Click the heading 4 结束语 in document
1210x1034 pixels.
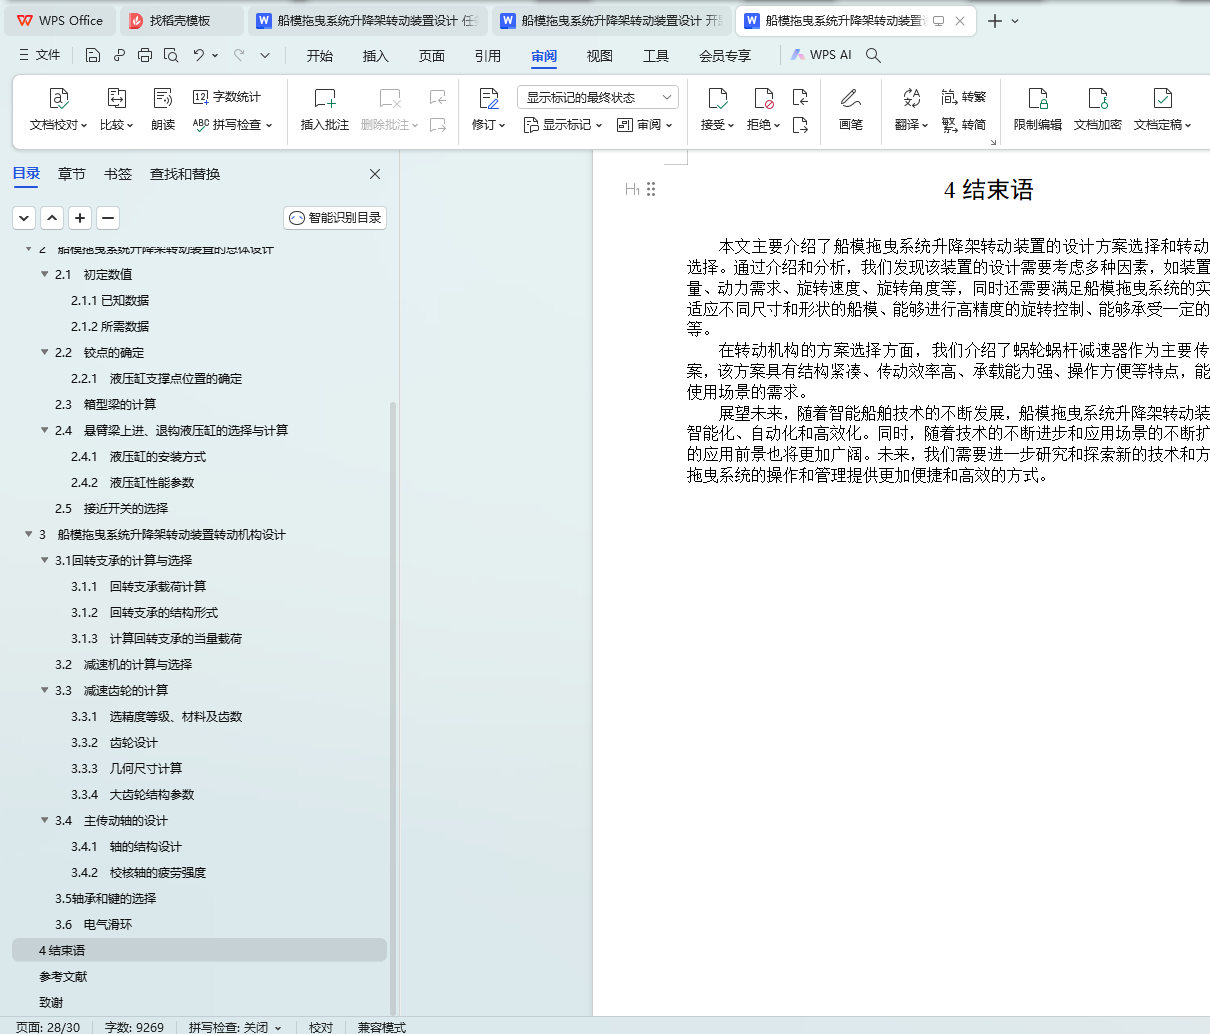pos(988,190)
